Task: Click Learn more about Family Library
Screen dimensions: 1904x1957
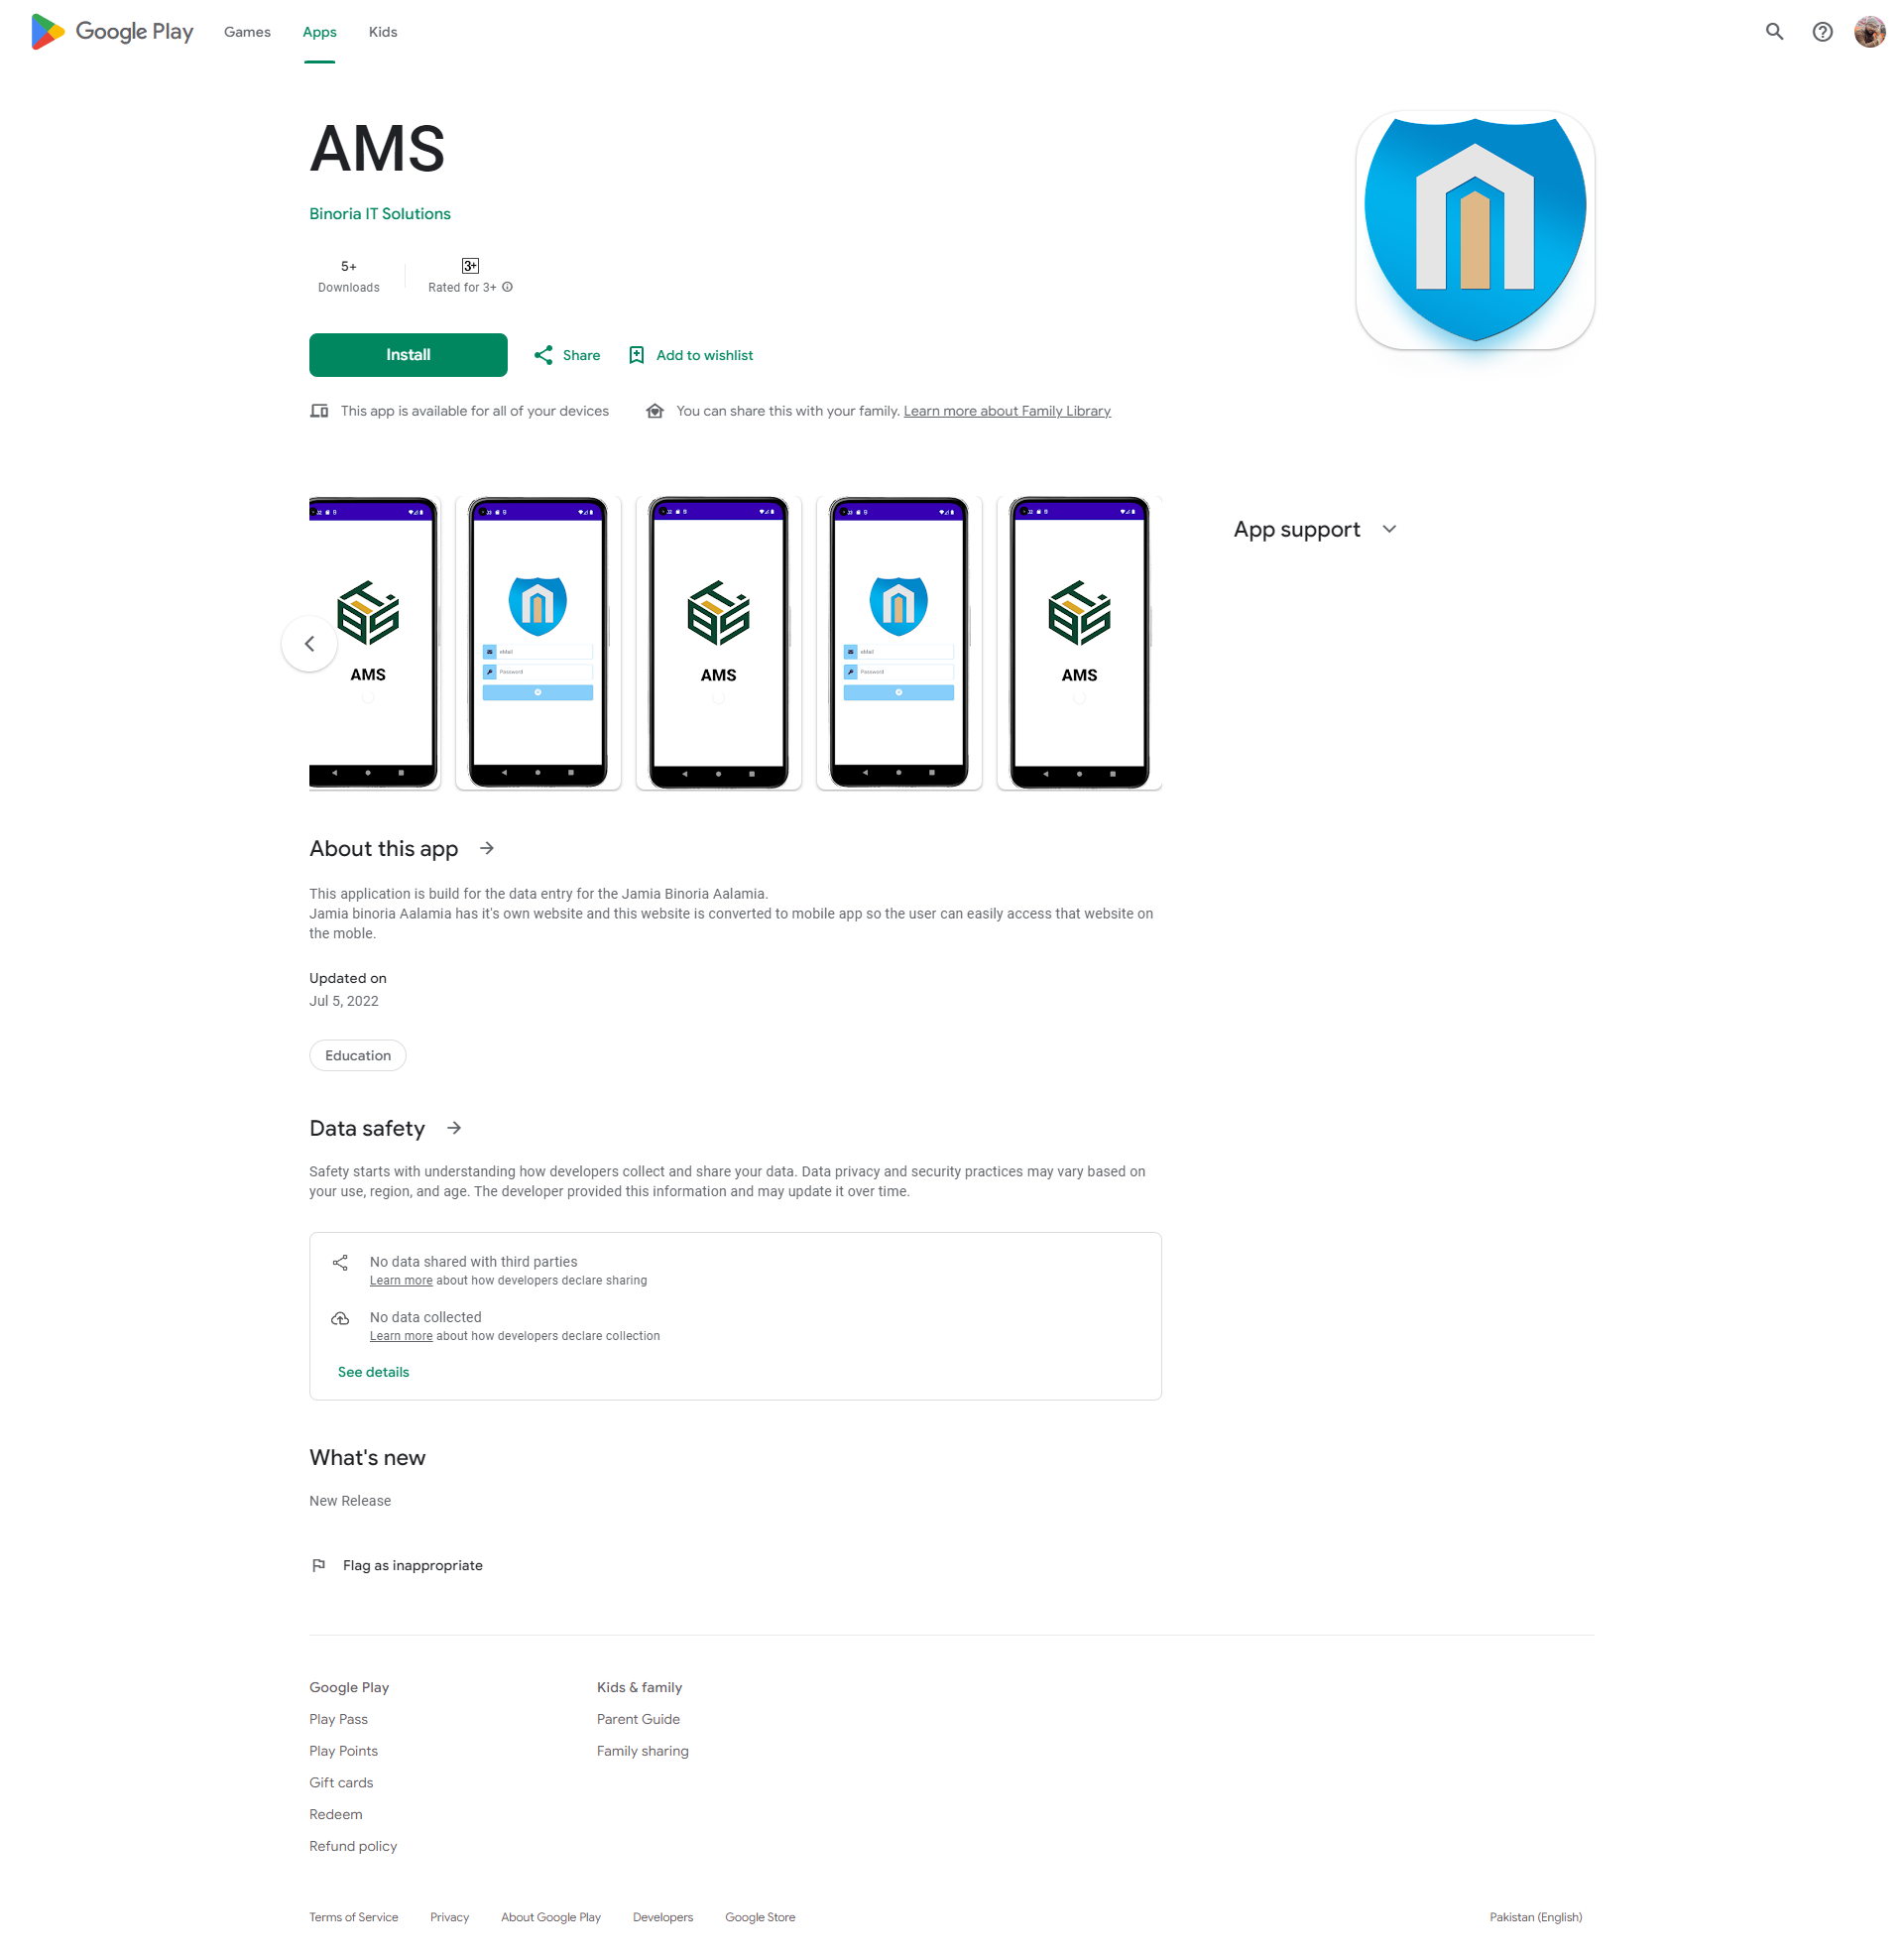Action: point(1007,411)
